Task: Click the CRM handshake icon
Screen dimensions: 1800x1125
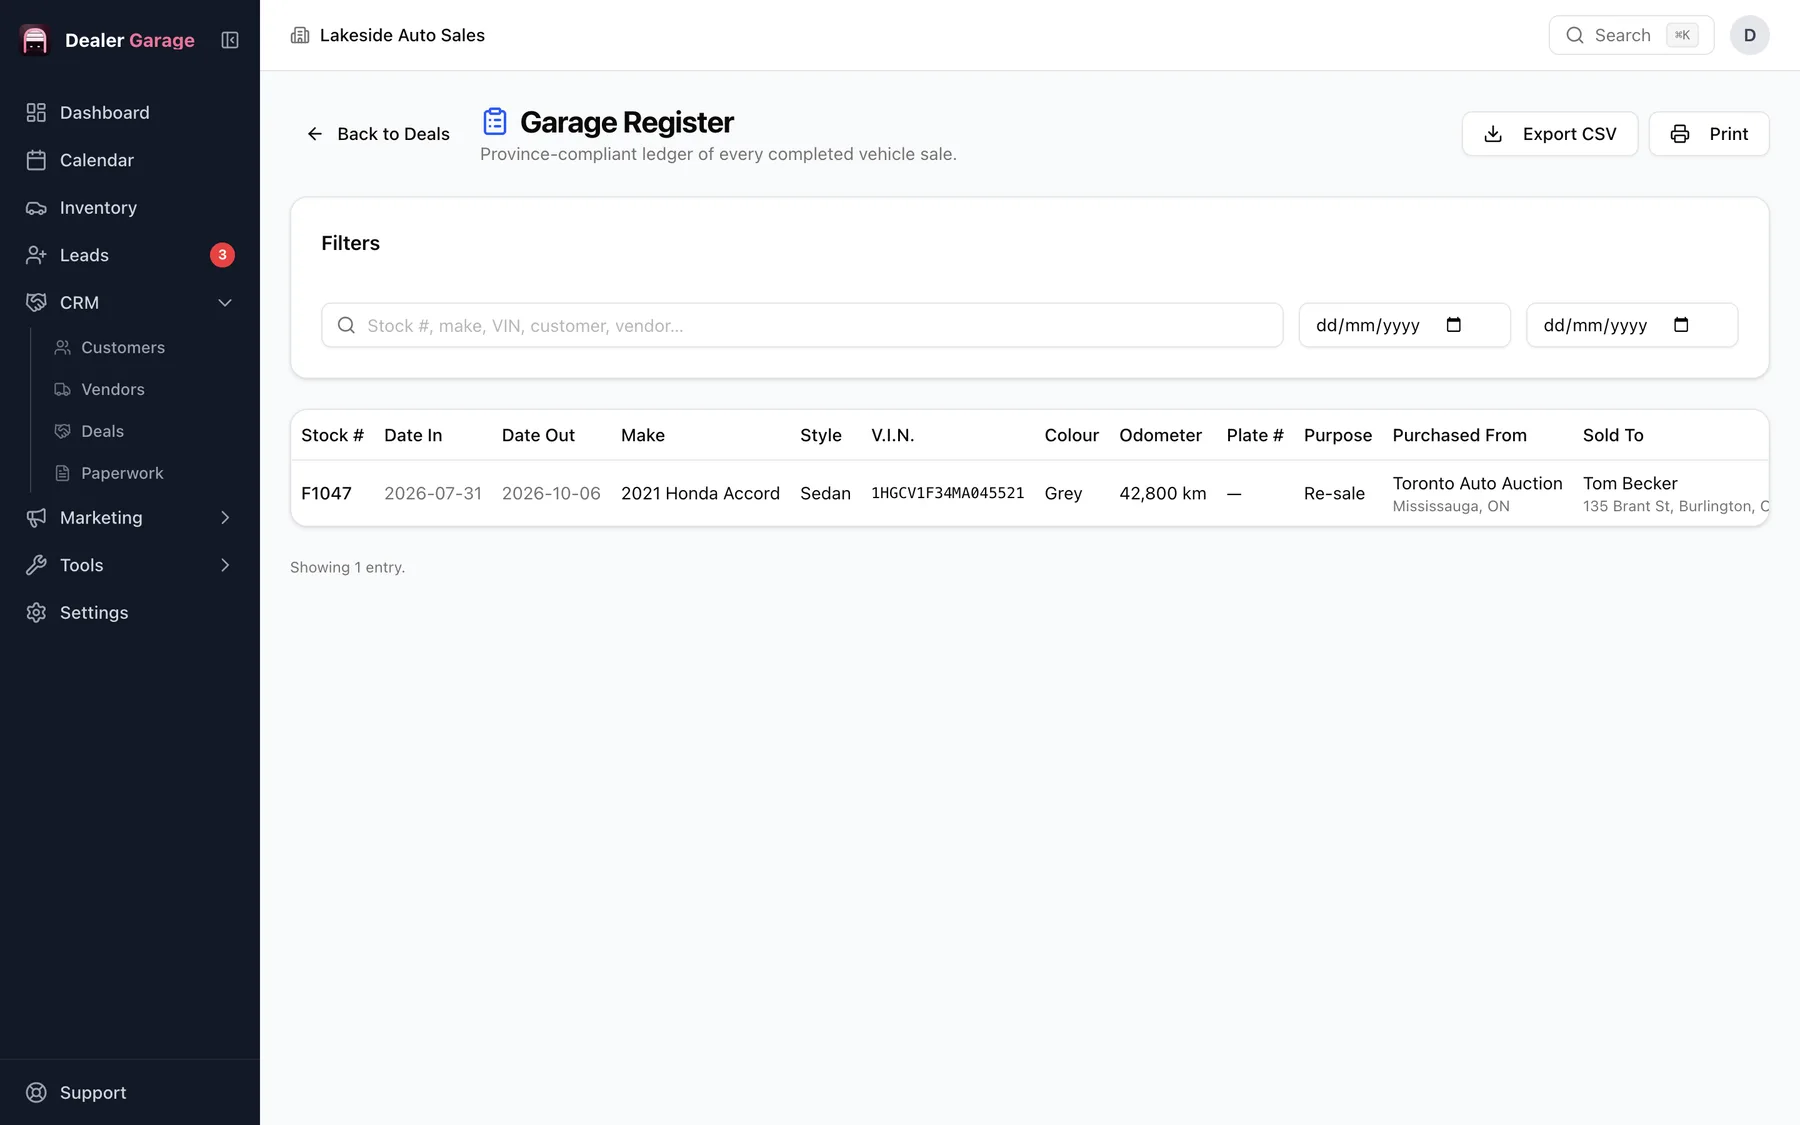Action: [x=36, y=303]
